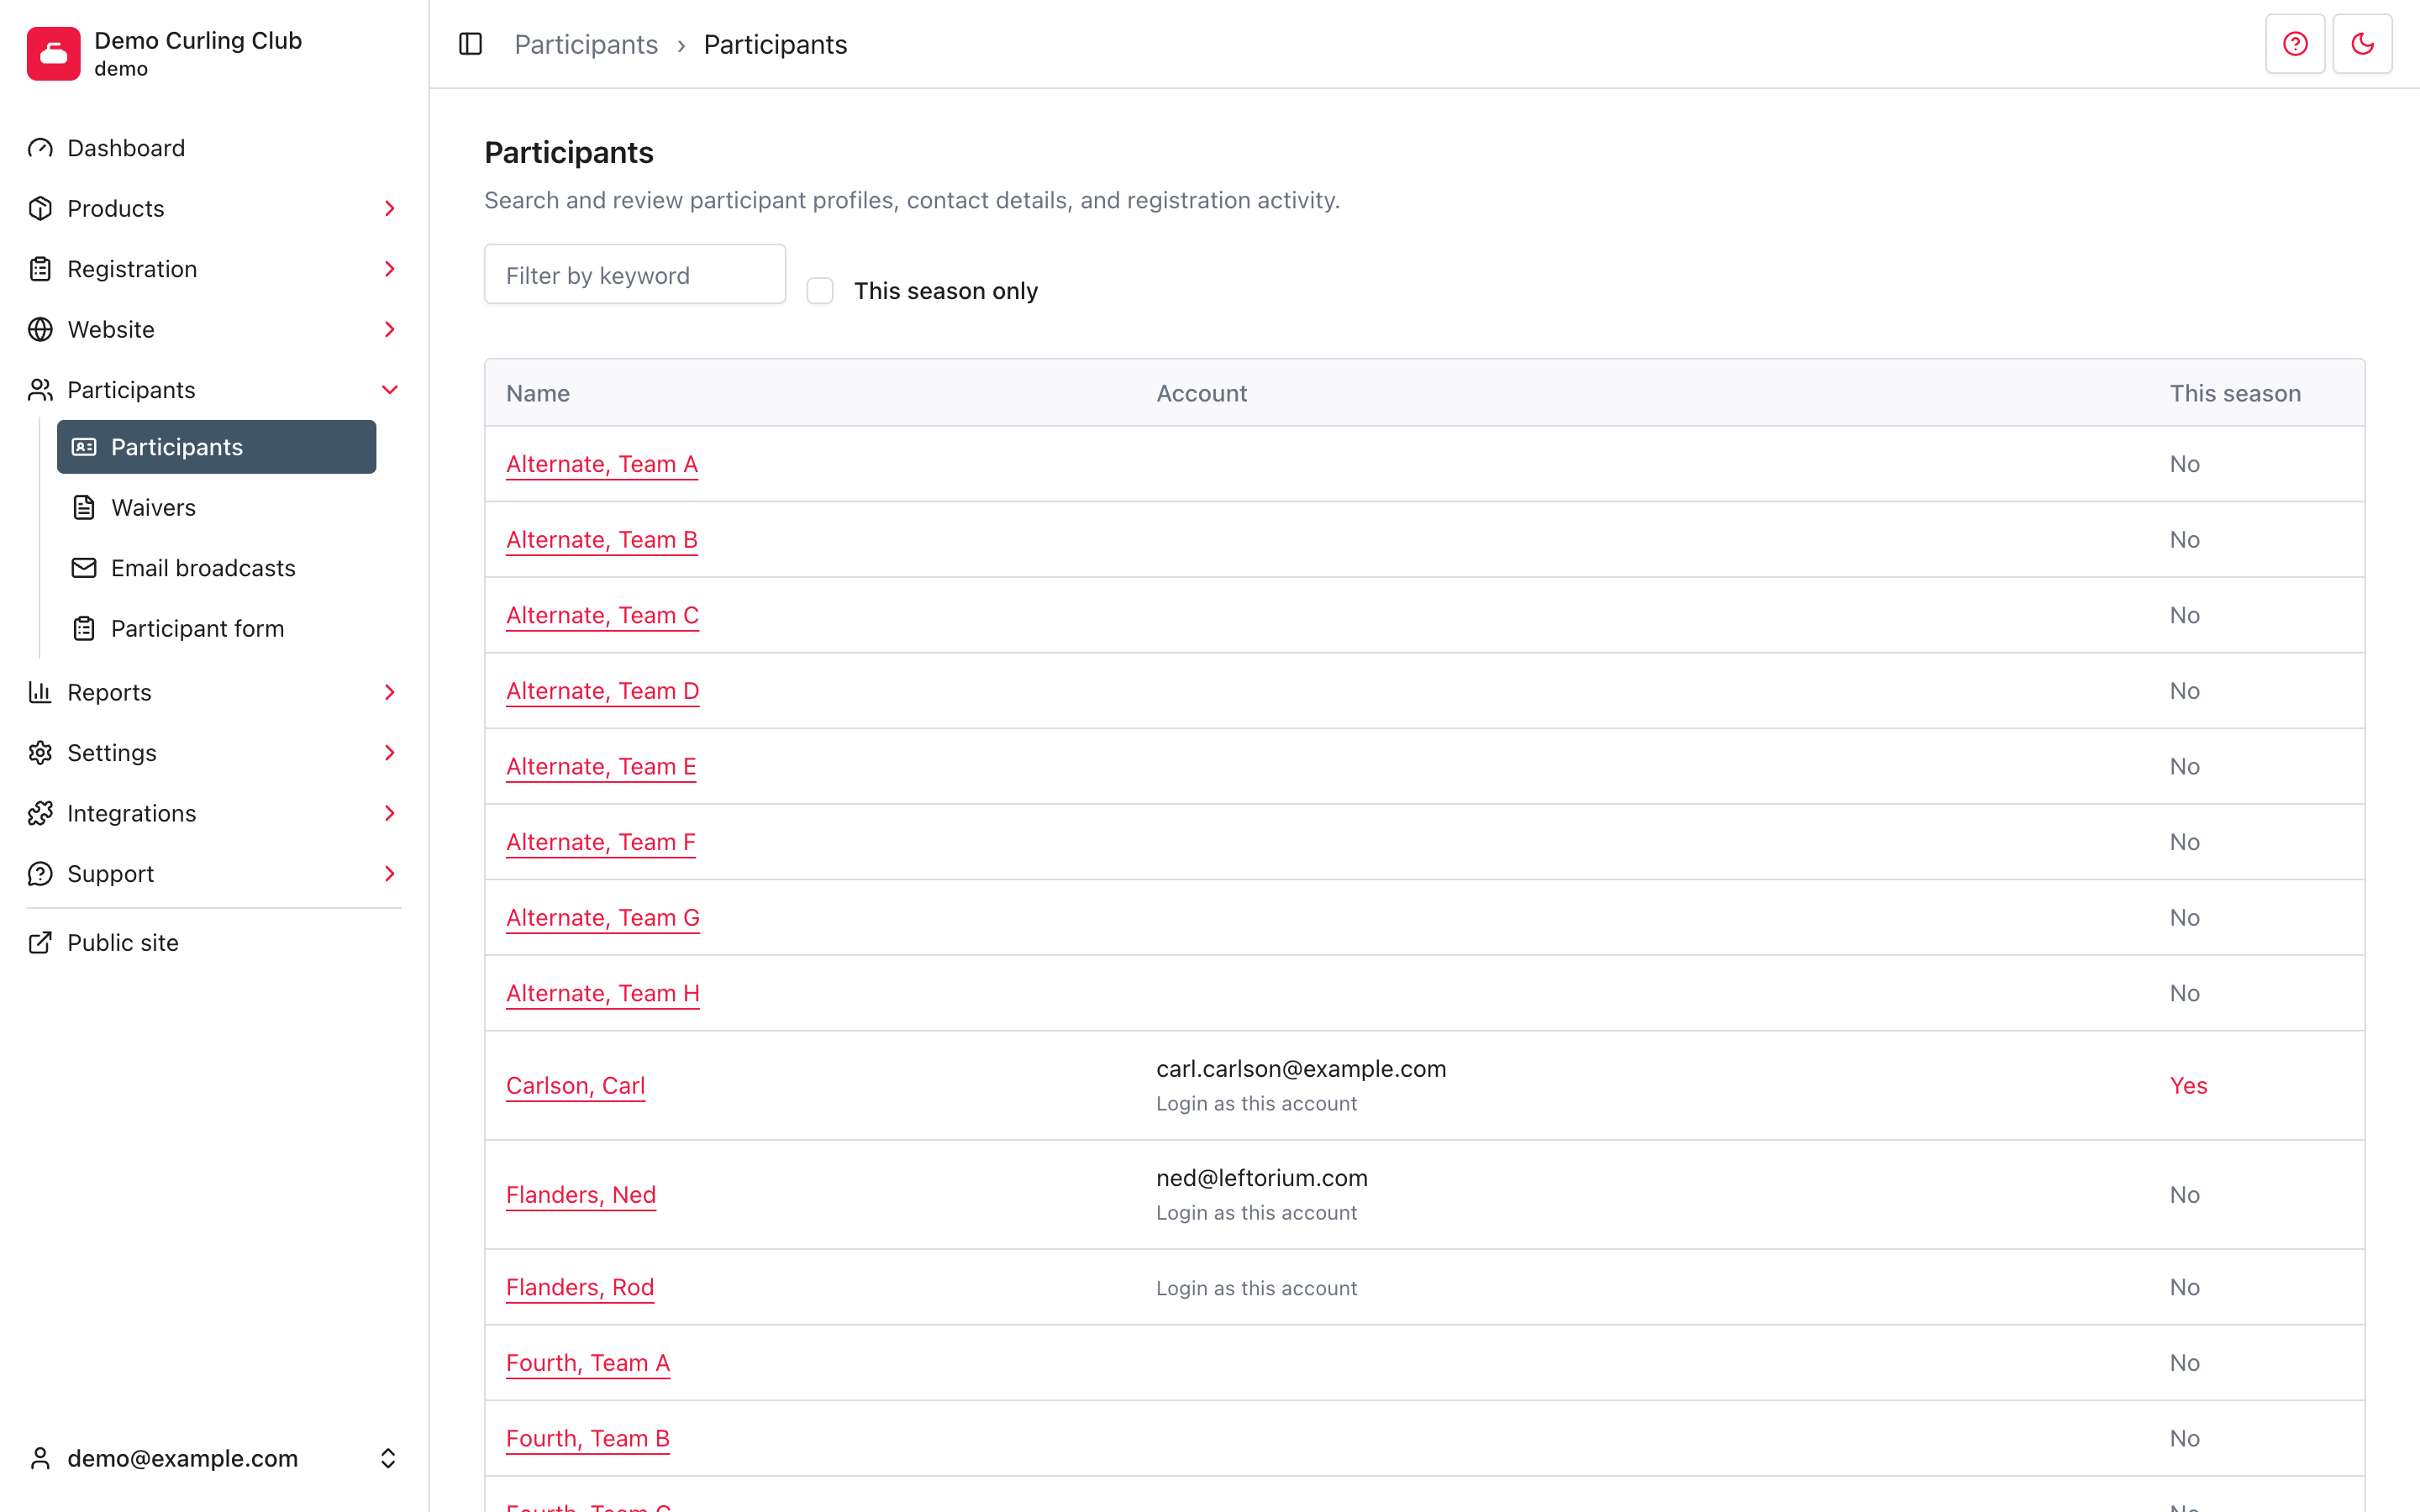Click This season only label text
Screen dimensions: 2420x1512
[945, 291]
